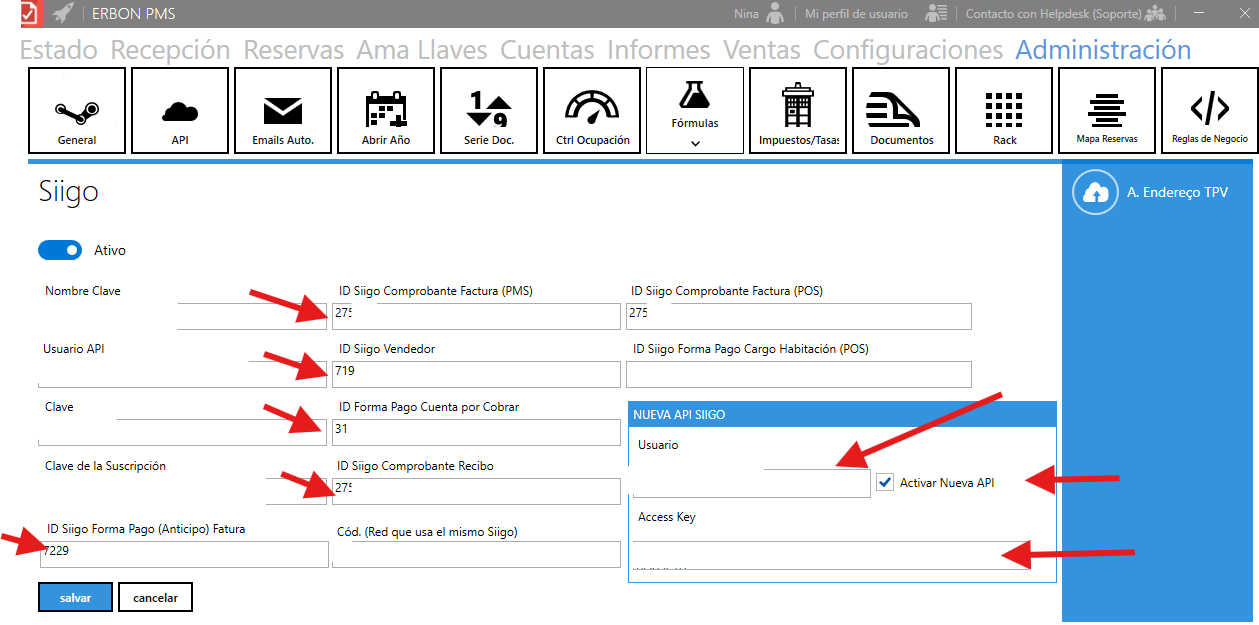Click the cancelar button

[155, 597]
